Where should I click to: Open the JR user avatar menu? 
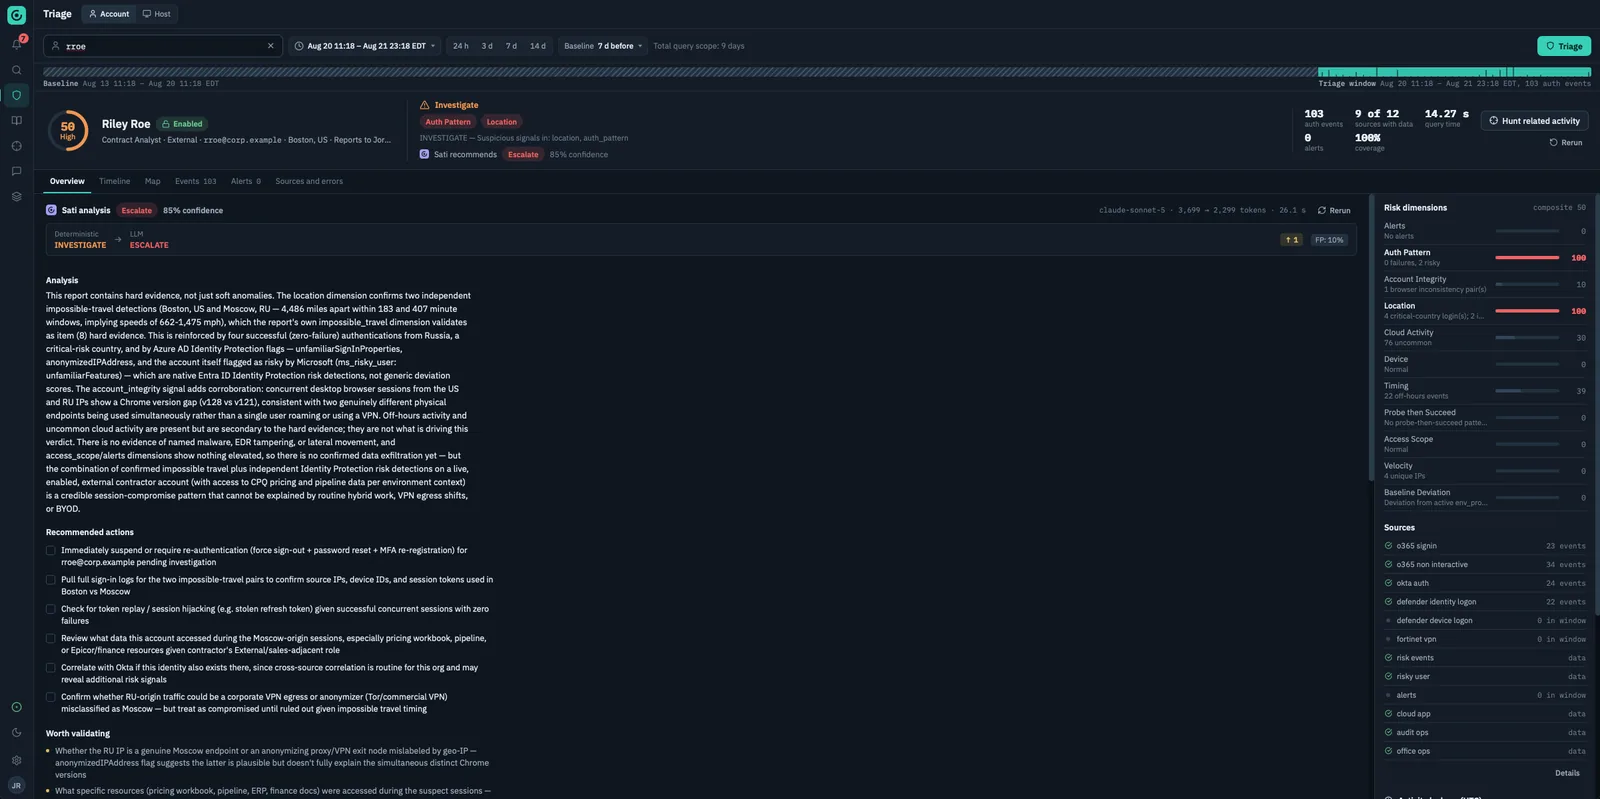click(x=16, y=785)
